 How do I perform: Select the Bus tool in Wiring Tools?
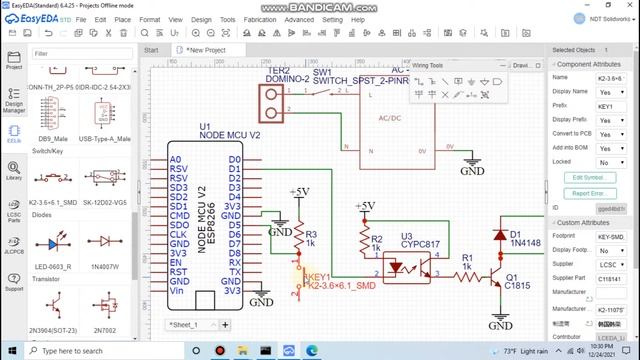coord(432,82)
